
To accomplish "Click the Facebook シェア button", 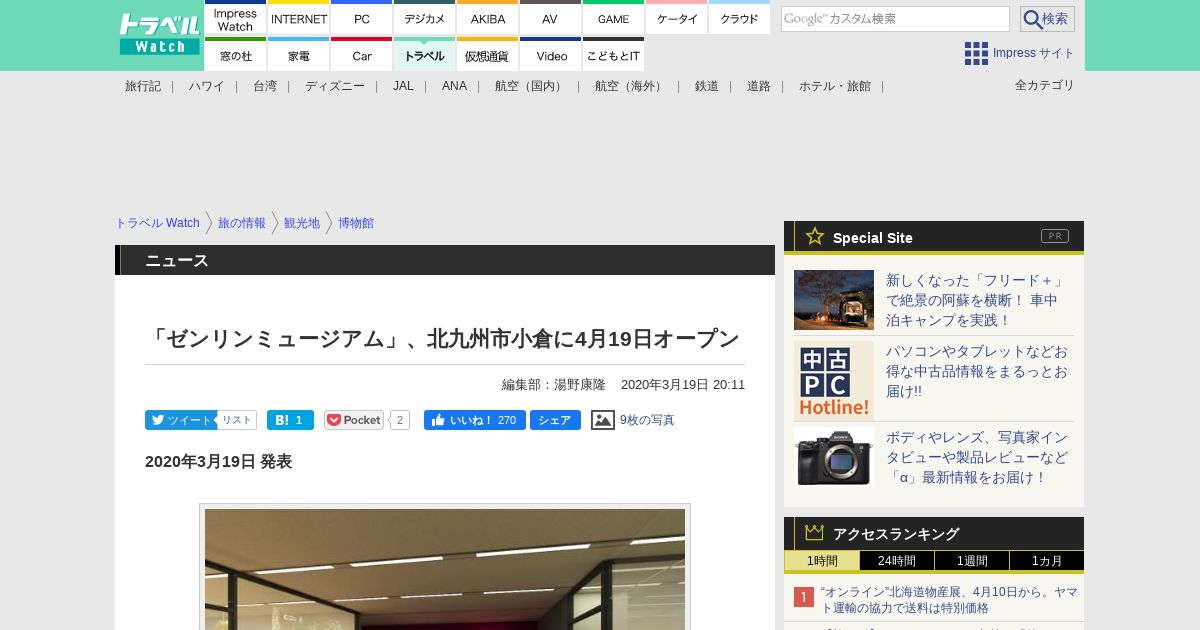I will (555, 420).
